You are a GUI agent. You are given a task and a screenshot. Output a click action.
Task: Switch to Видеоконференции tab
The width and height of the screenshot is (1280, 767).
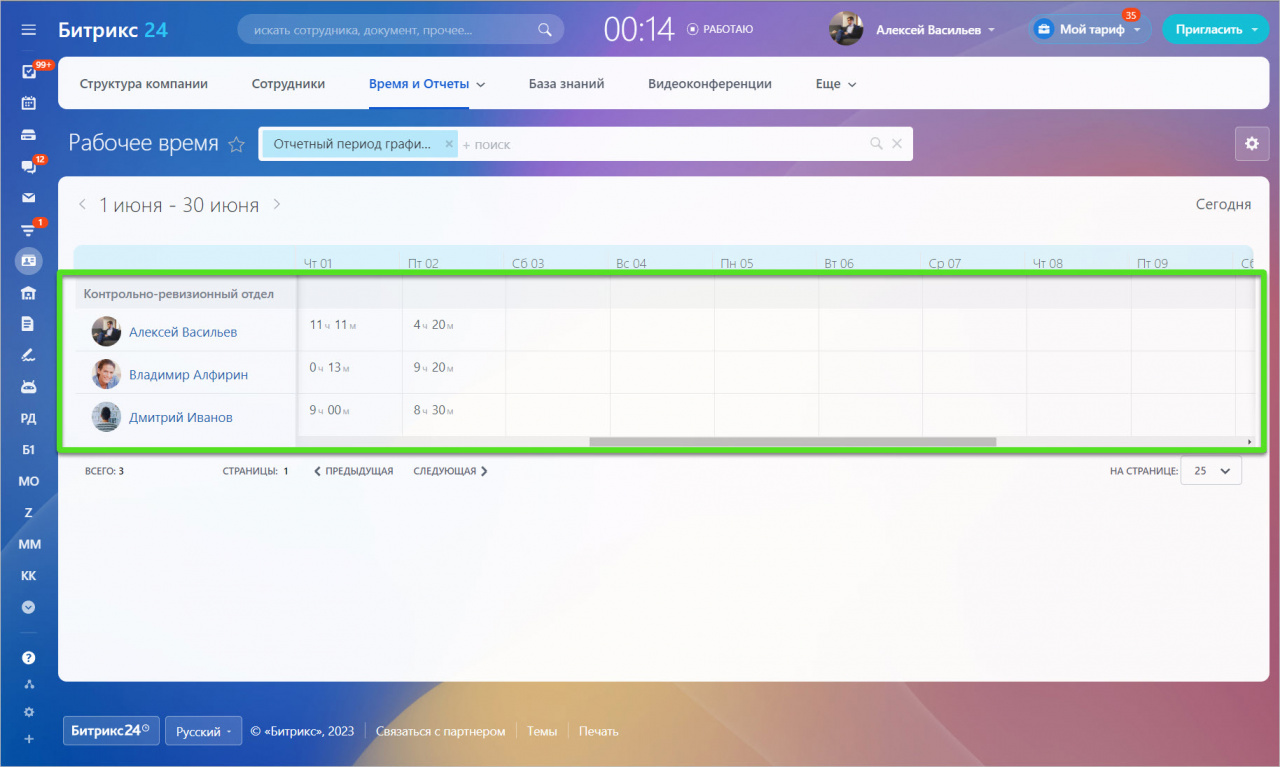710,84
